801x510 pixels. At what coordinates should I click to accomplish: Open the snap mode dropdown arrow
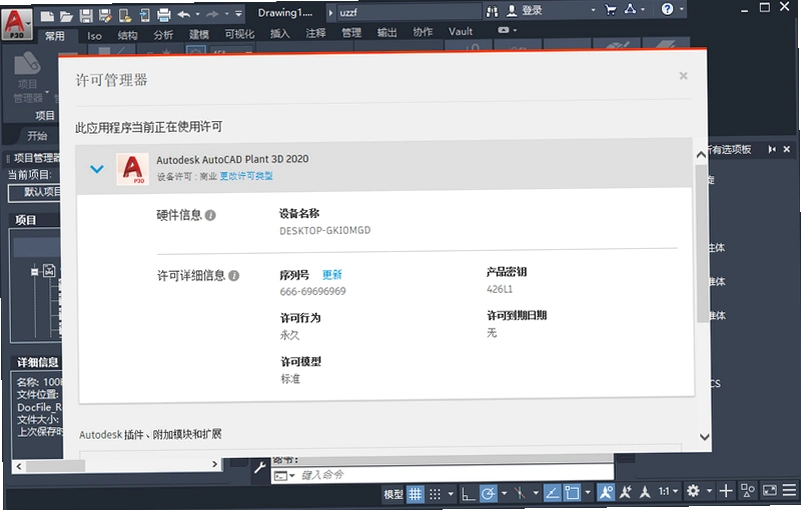450,494
